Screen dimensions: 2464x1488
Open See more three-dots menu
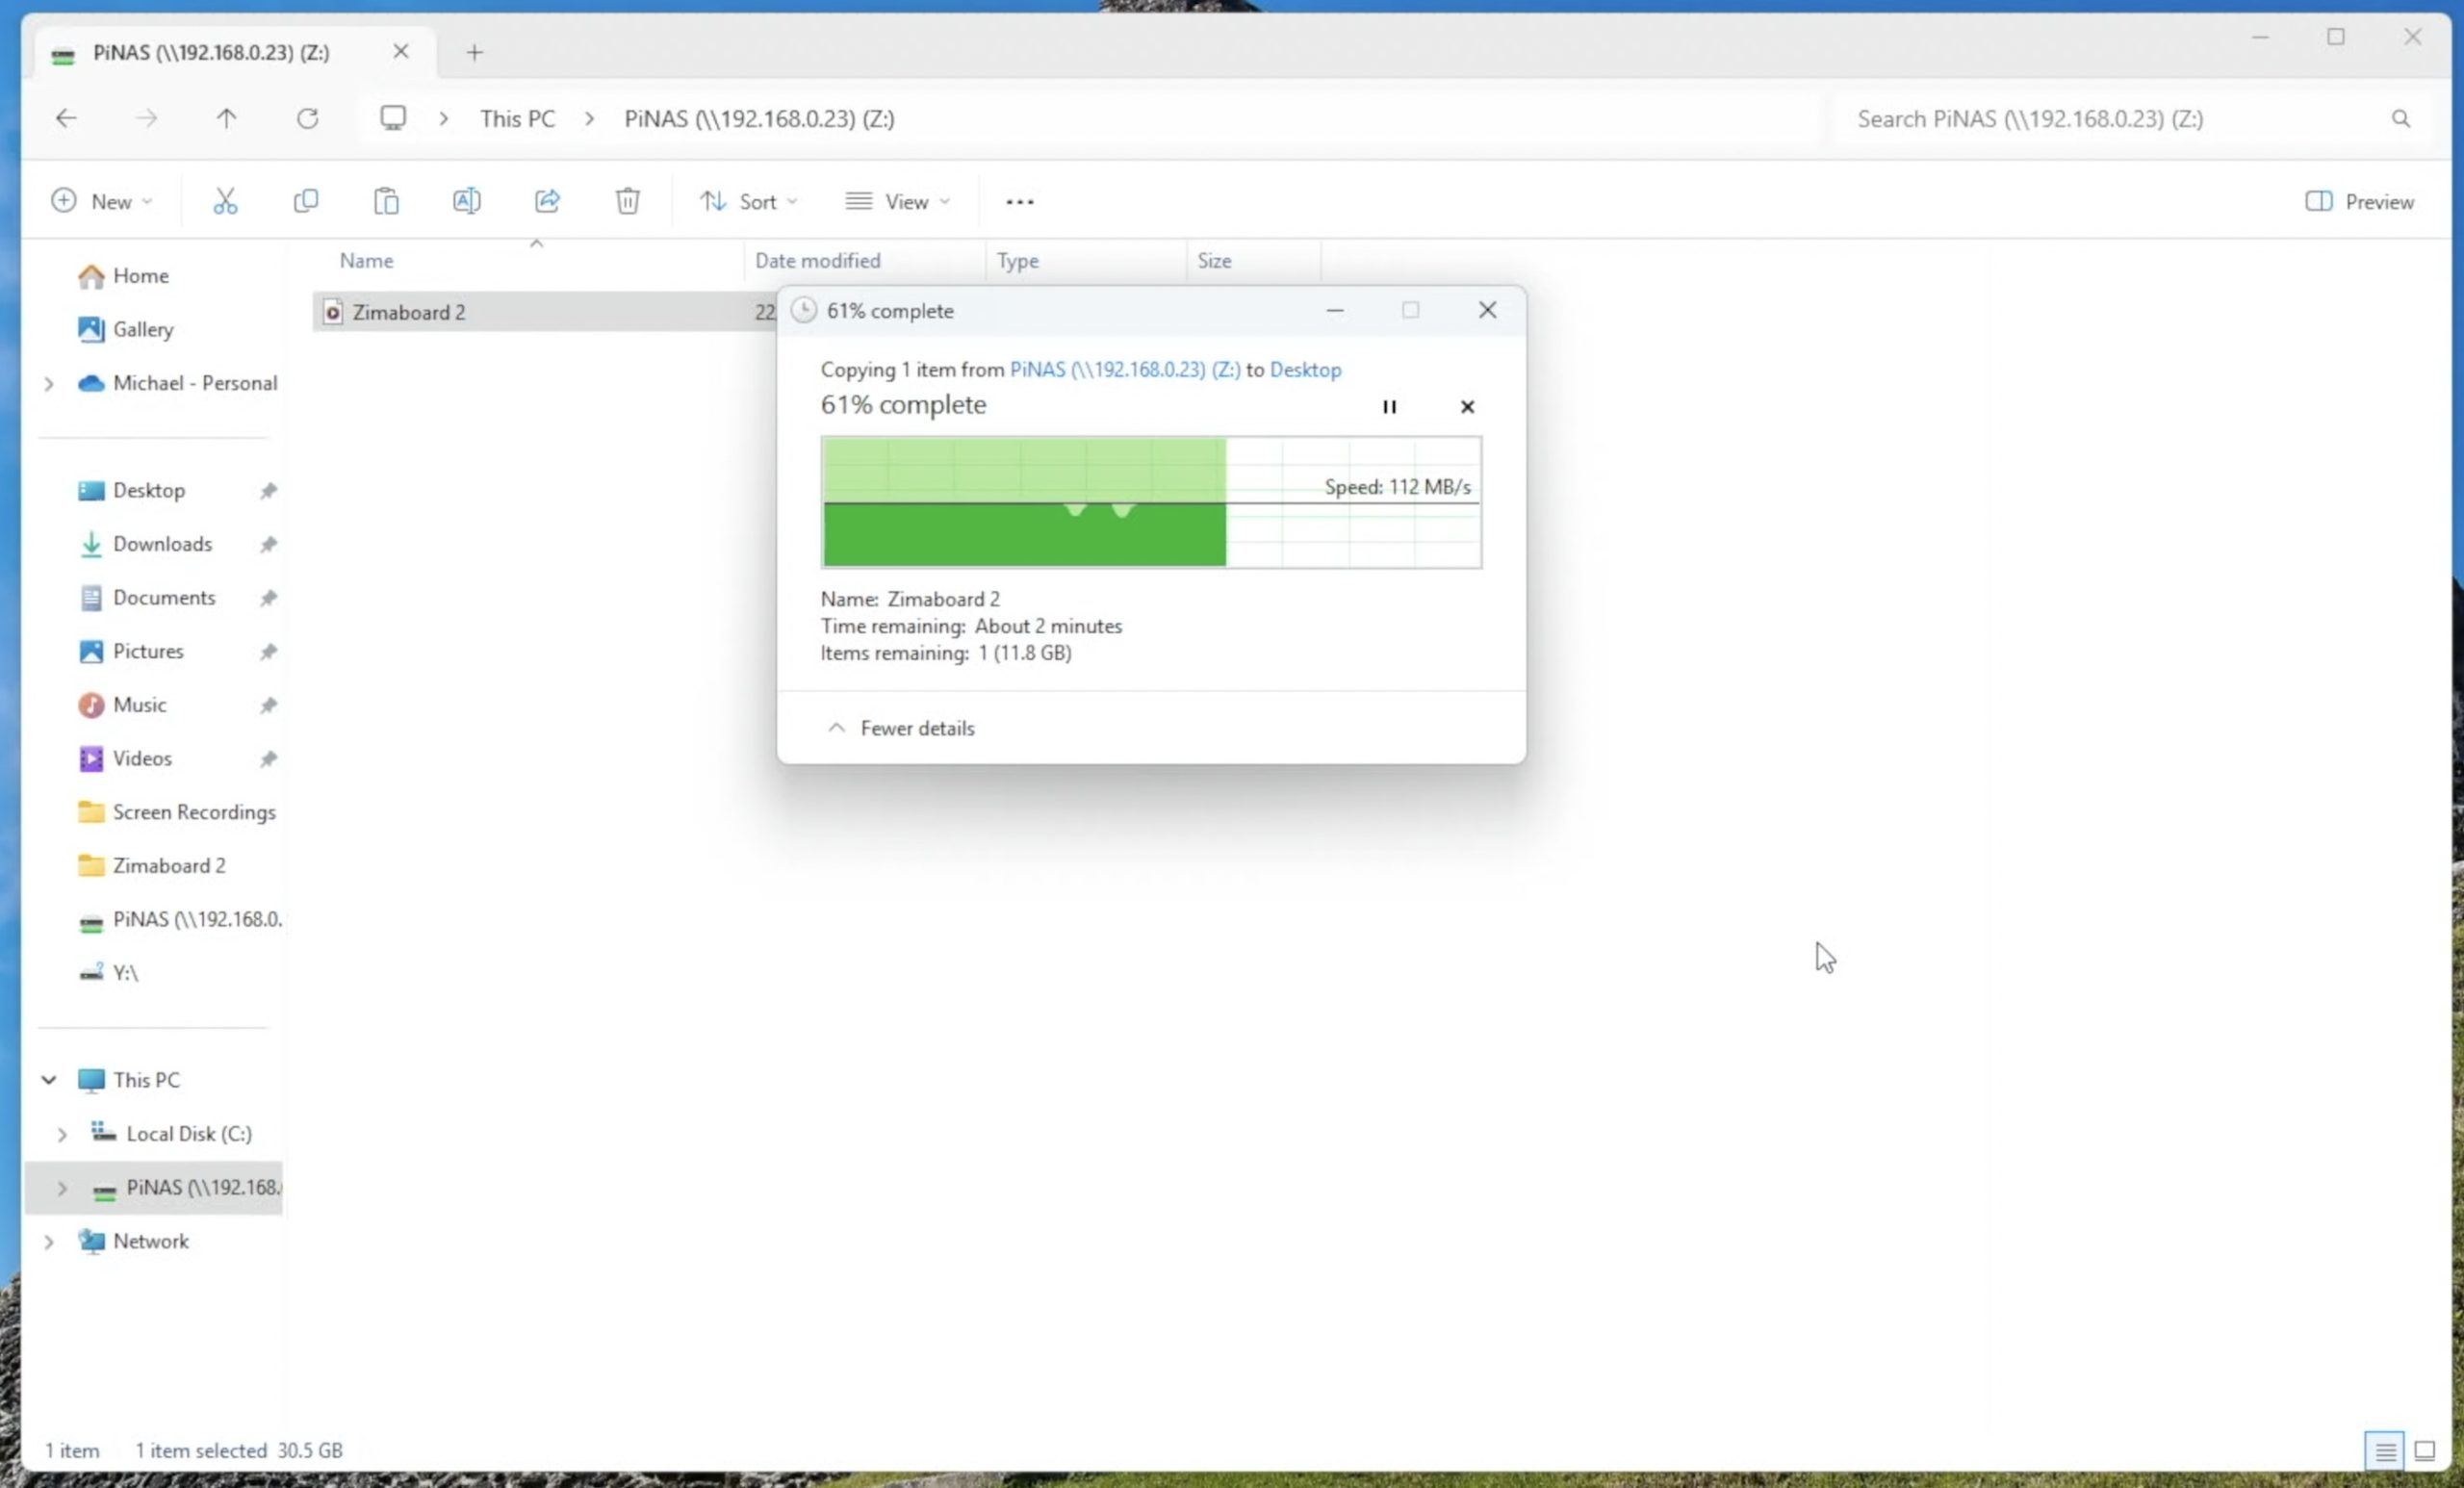coord(1019,202)
